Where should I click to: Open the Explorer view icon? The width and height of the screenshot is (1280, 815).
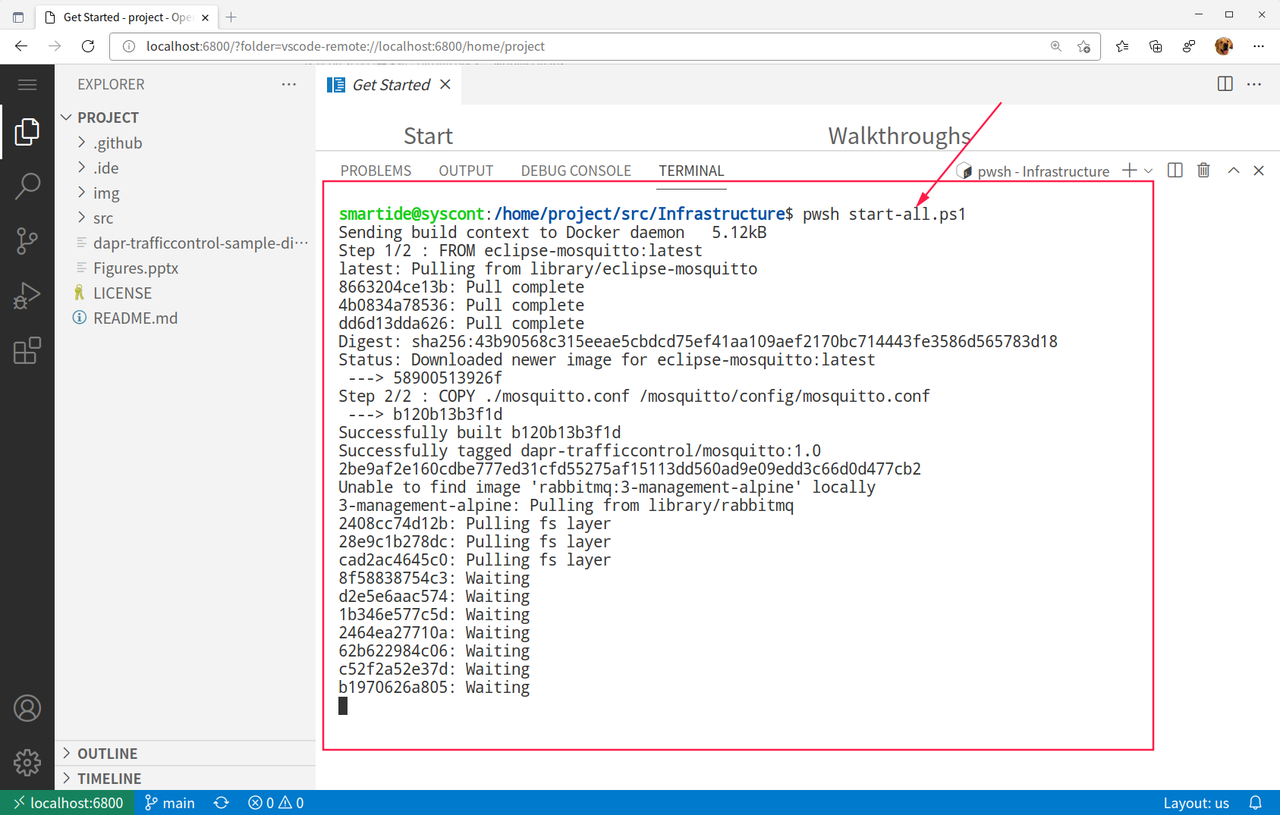coord(27,131)
